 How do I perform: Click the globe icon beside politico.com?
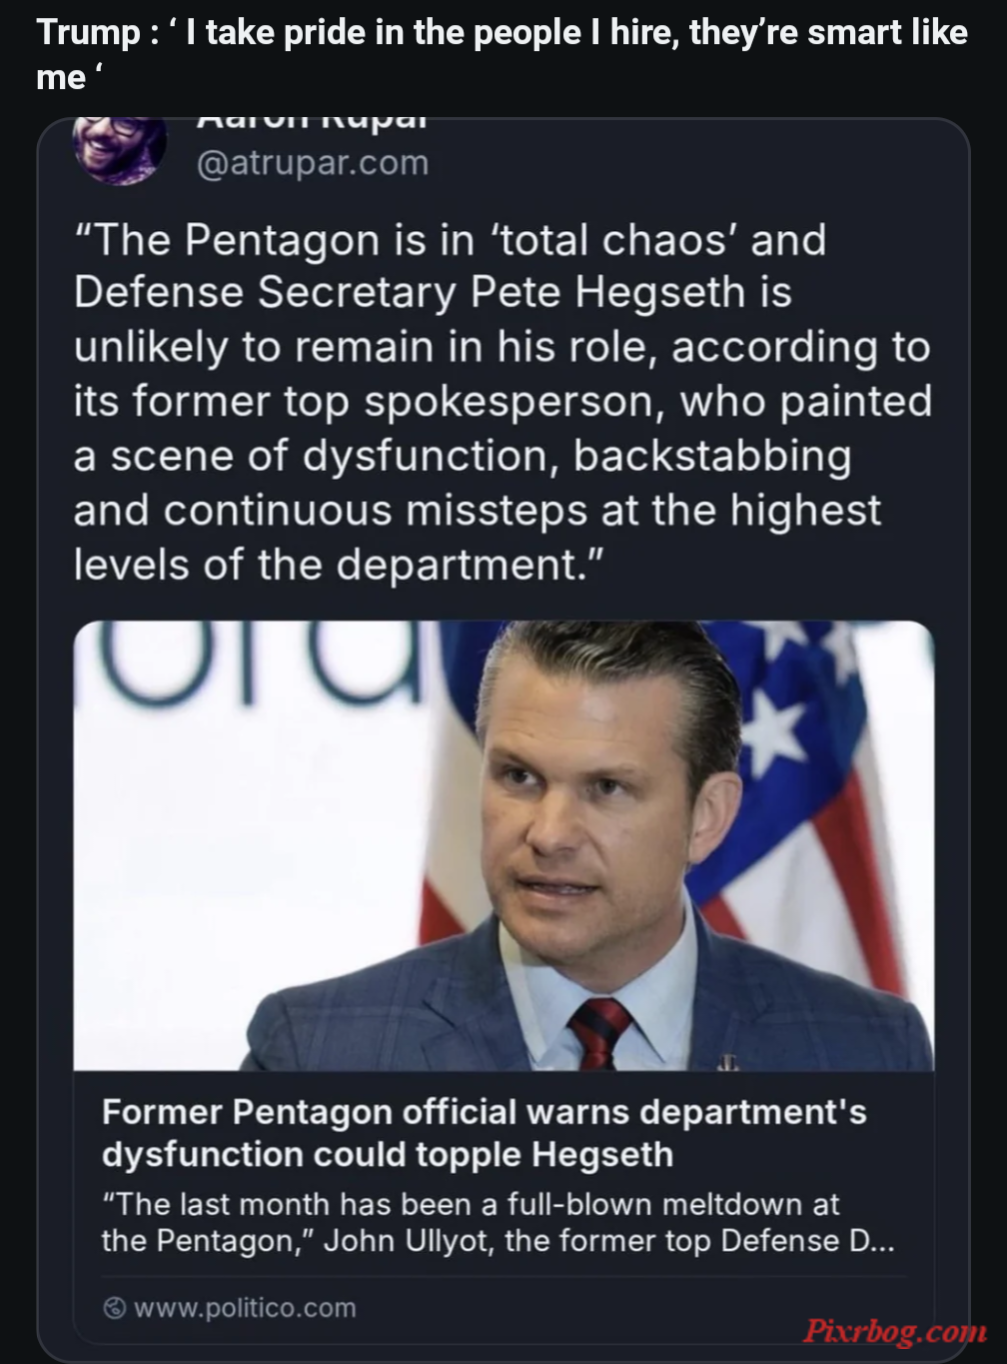tap(115, 1308)
